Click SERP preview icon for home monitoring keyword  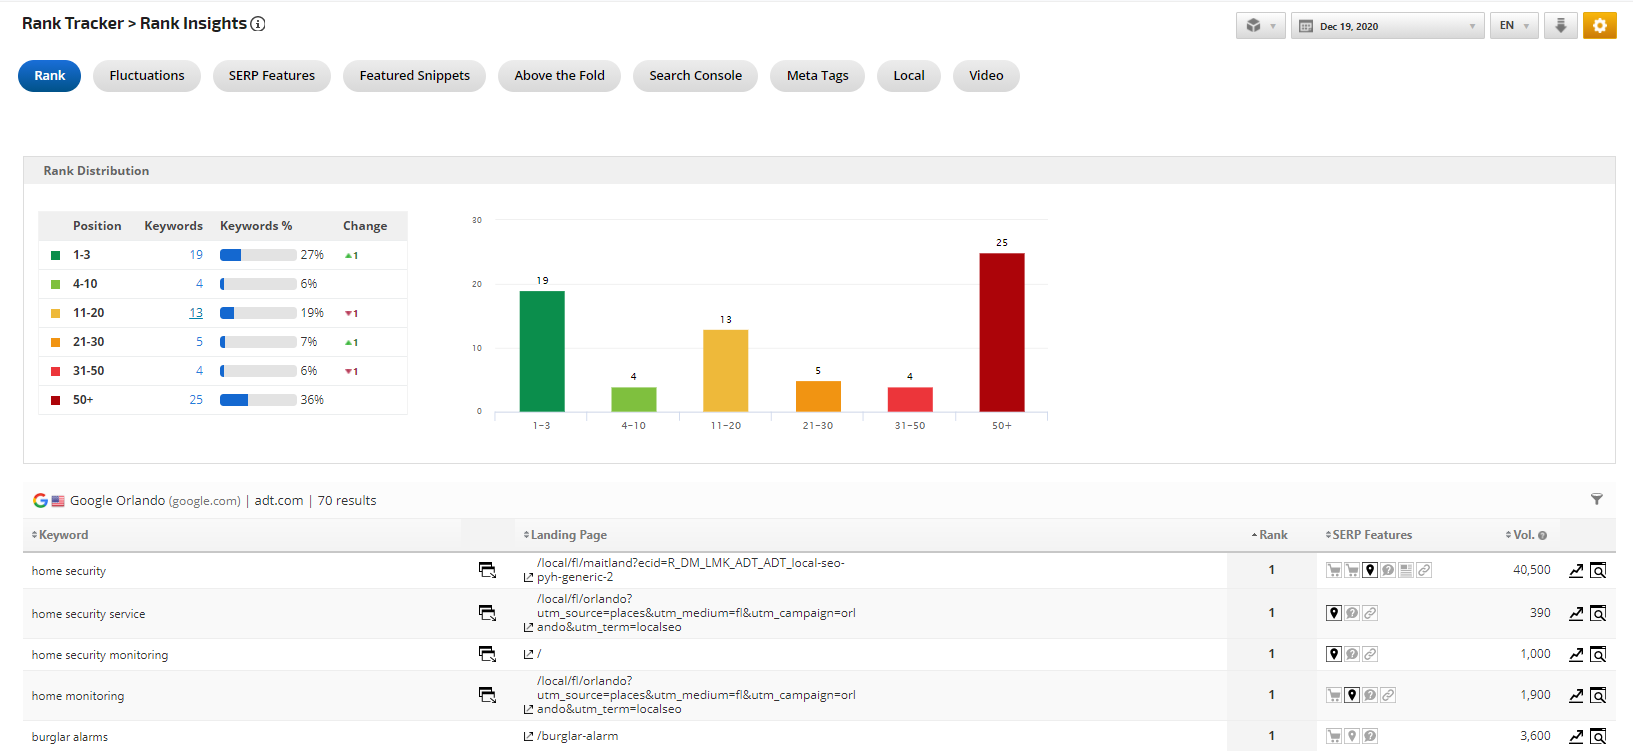487,695
